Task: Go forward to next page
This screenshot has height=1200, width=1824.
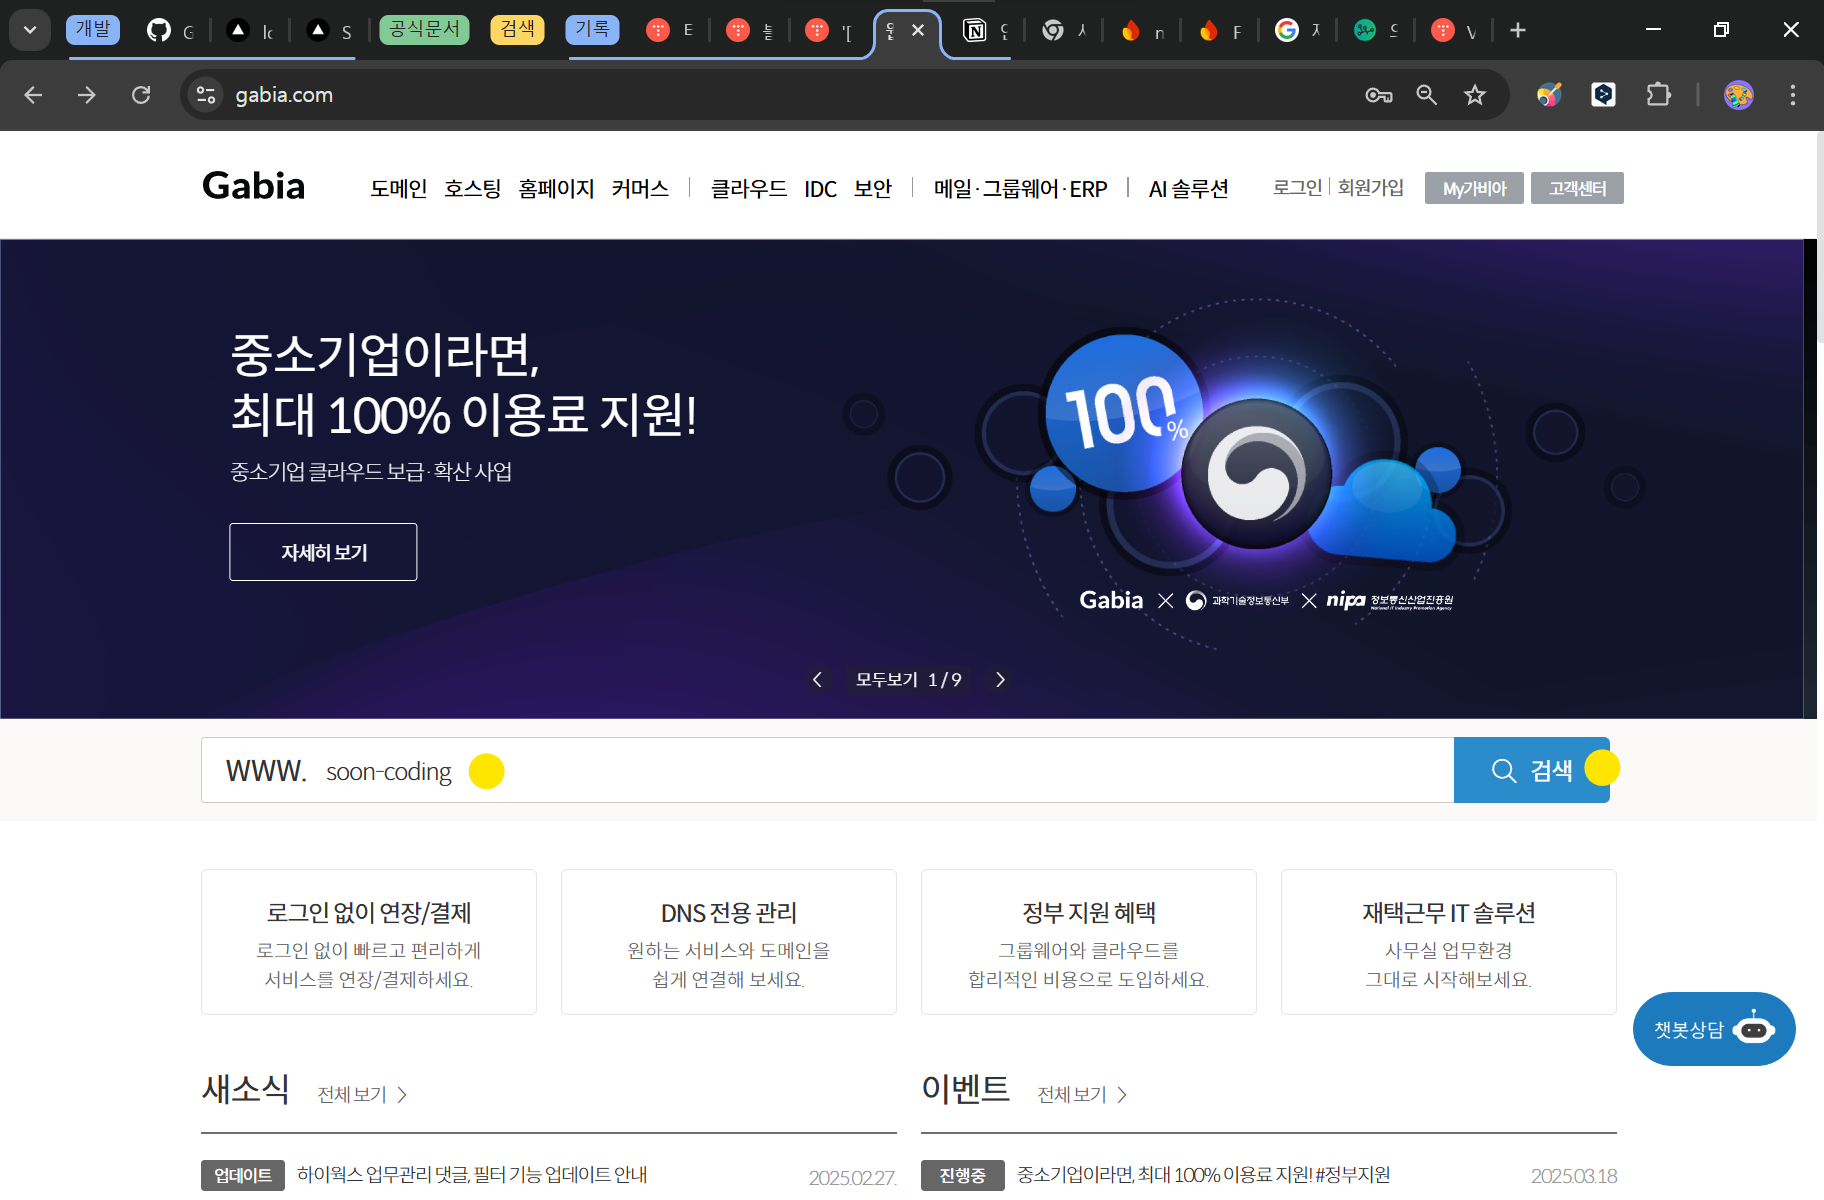Action: coord(87,95)
